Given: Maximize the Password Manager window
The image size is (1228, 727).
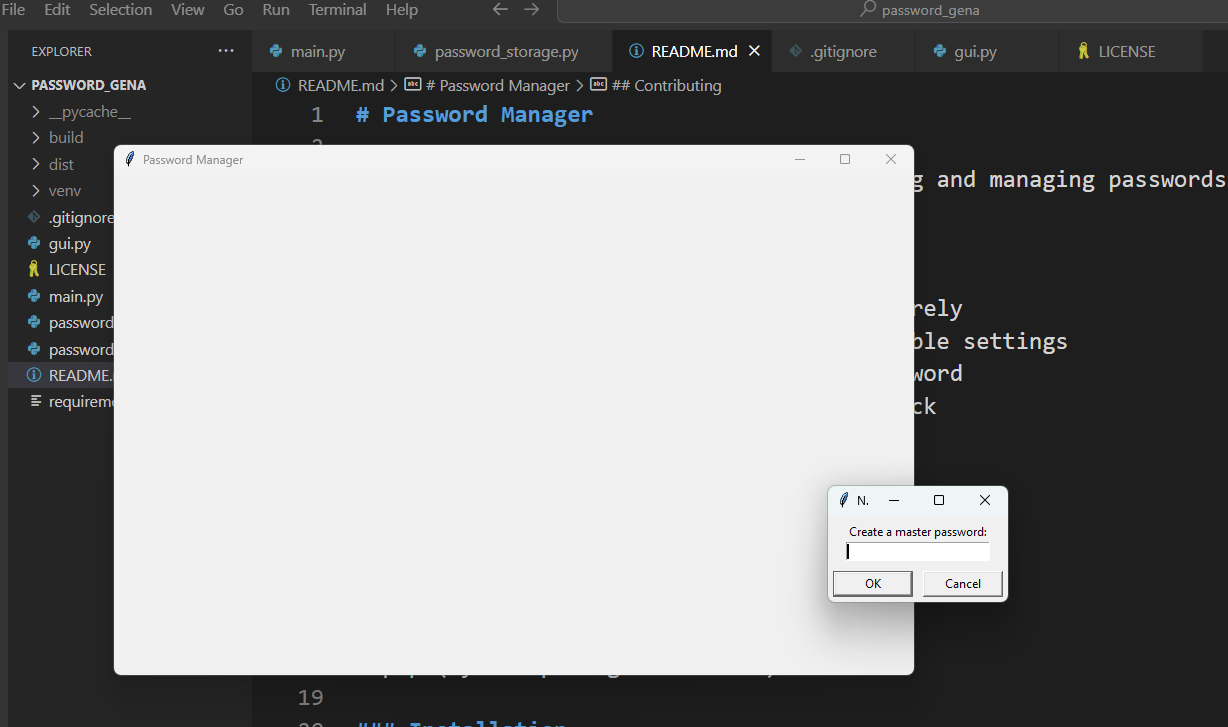Looking at the screenshot, I should [845, 160].
